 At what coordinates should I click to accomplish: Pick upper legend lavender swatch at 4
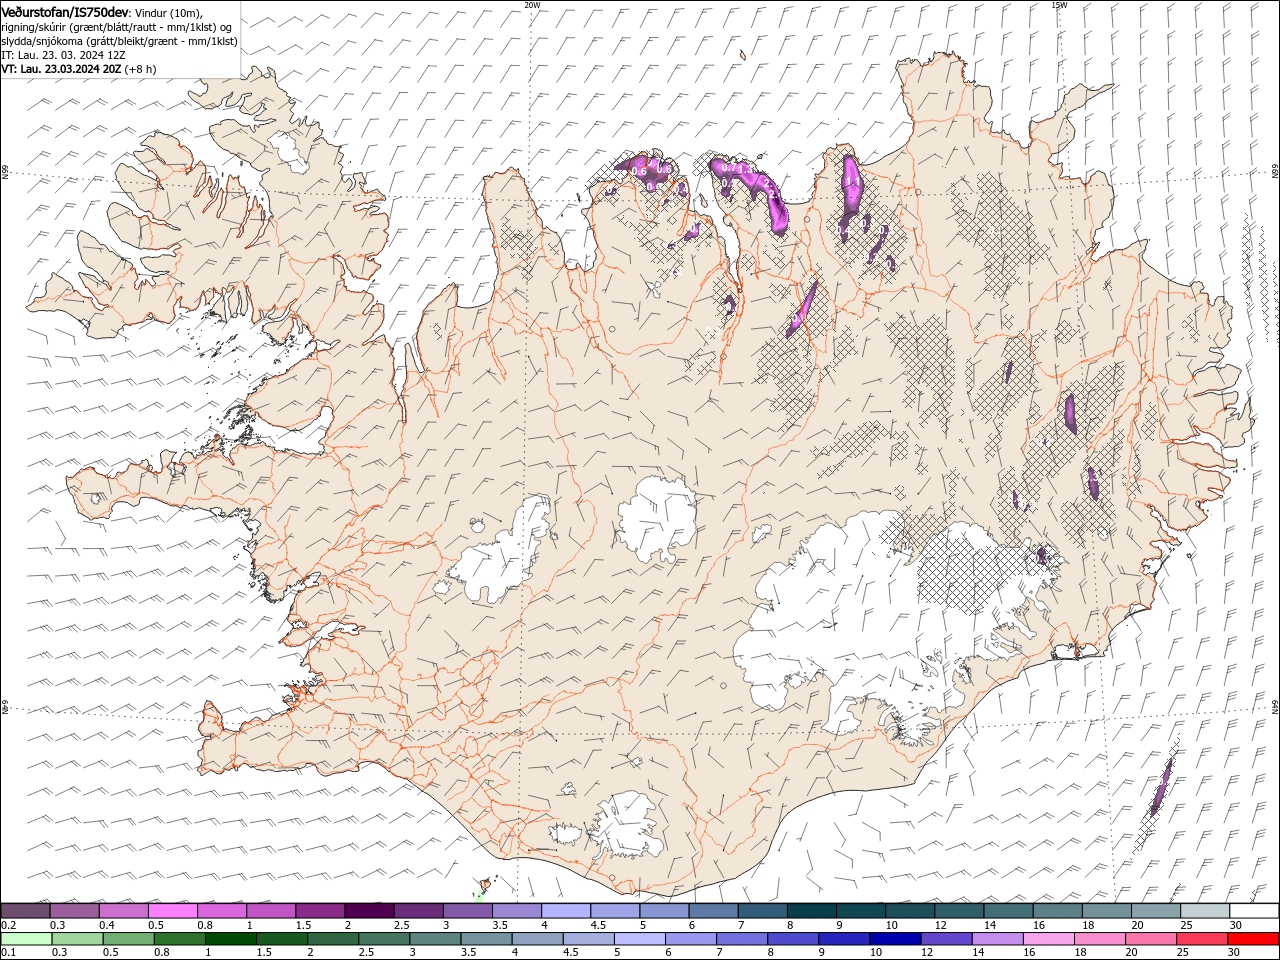coord(565,911)
